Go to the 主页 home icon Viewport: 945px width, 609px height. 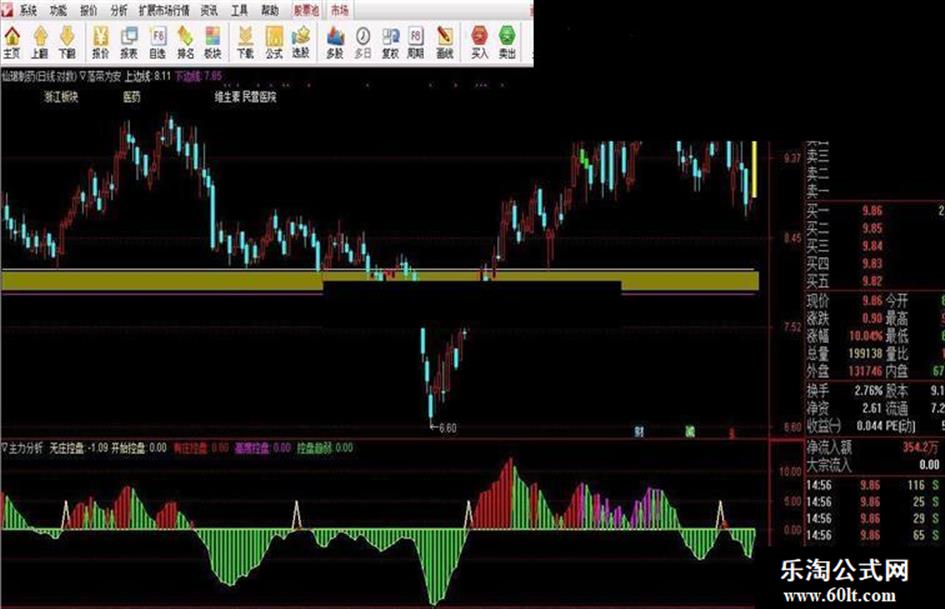tap(12, 43)
